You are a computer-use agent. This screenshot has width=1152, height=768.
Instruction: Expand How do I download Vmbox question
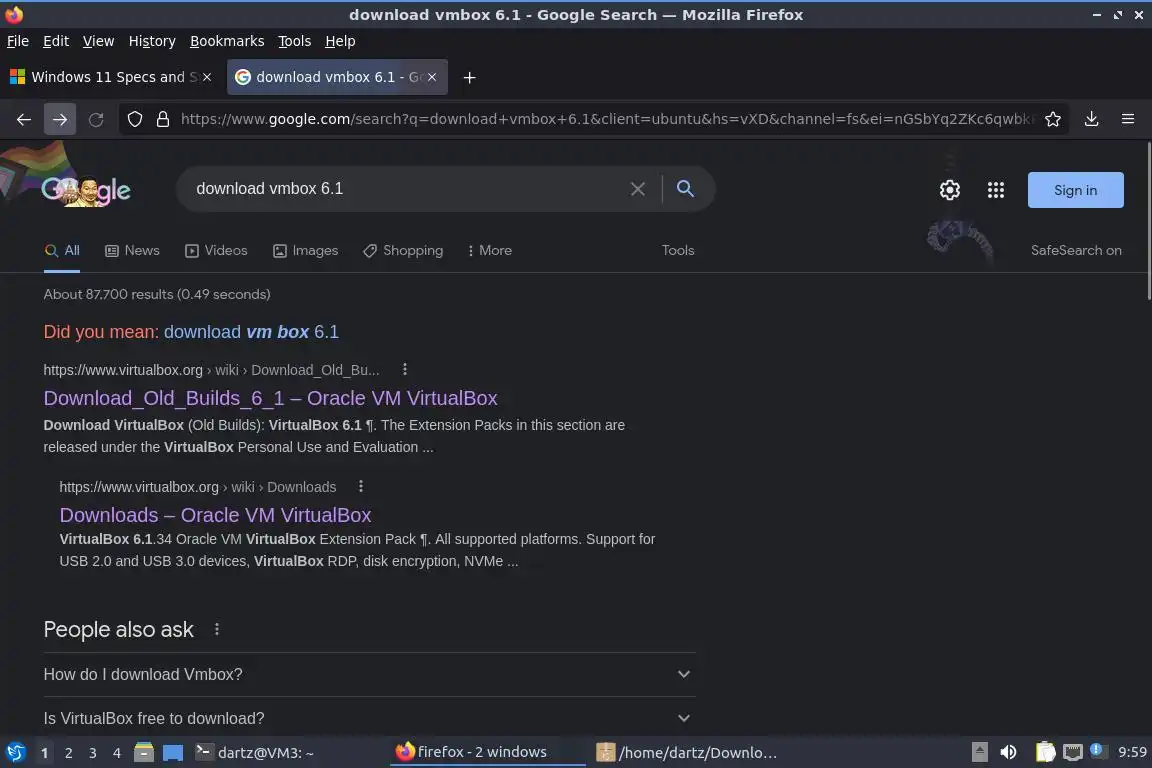(370, 674)
